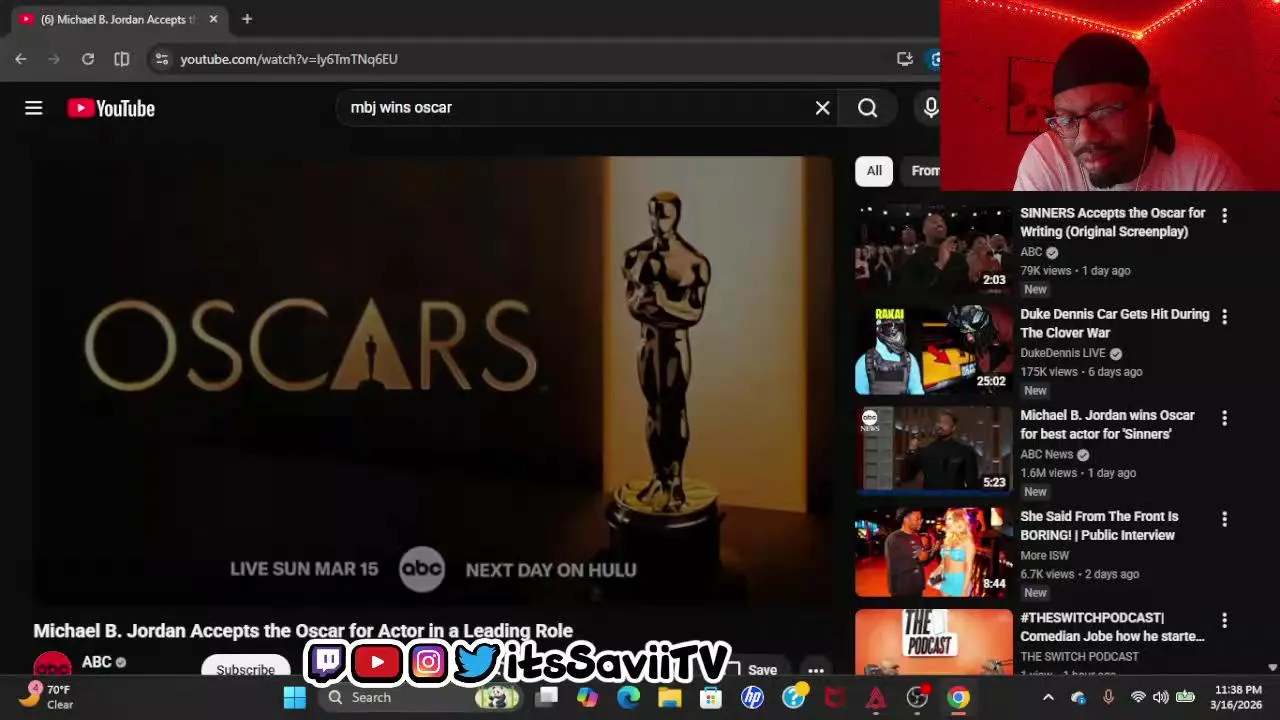This screenshot has width=1280, height=720.
Task: Go to the YouTube home logo
Action: [111, 108]
